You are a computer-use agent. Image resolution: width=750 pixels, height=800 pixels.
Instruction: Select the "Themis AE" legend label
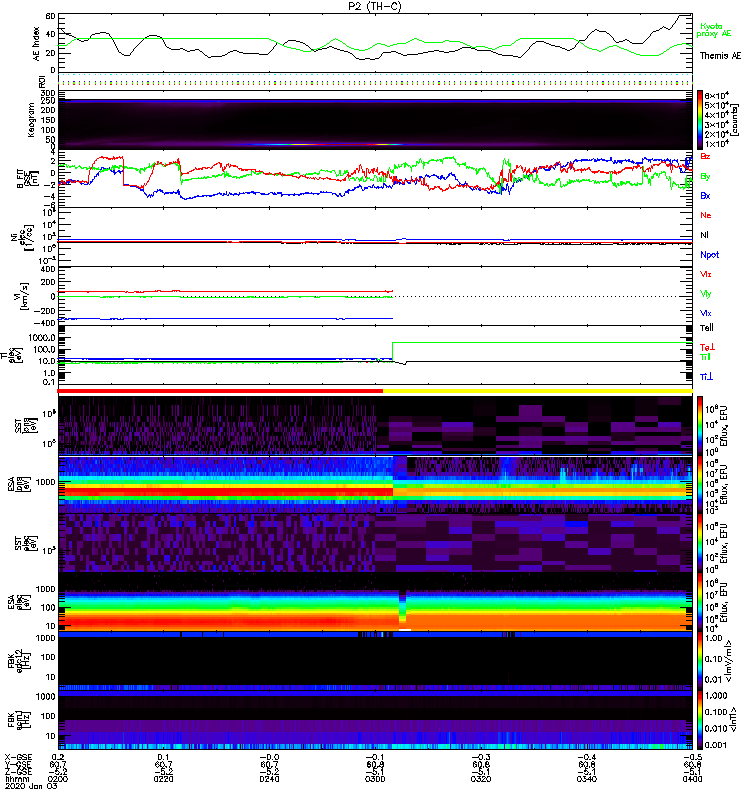click(720, 56)
